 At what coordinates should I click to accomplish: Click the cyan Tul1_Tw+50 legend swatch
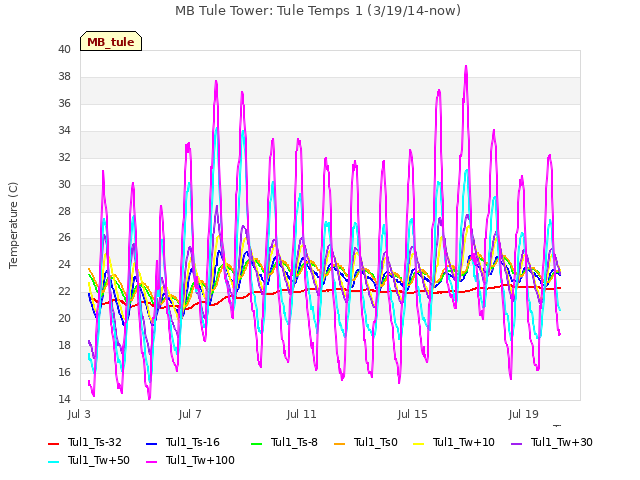point(53,461)
